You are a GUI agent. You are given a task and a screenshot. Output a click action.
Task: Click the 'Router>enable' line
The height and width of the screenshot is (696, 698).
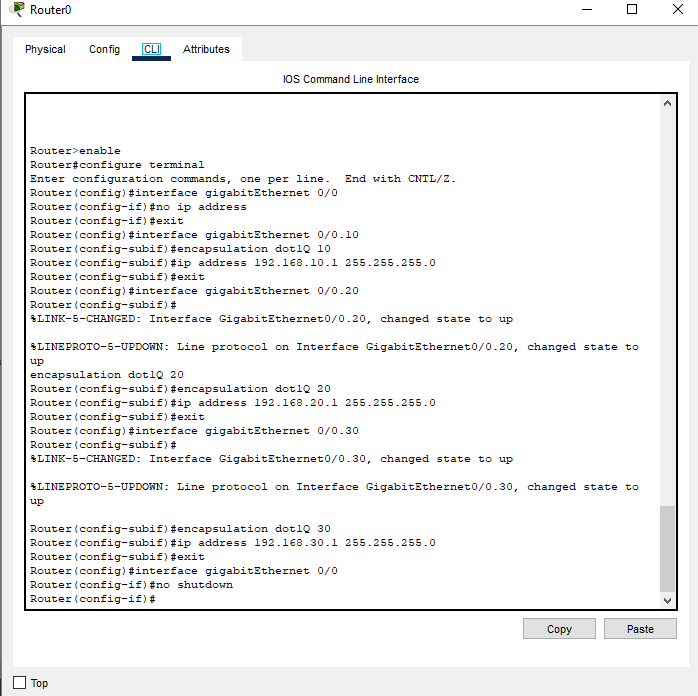coord(75,151)
